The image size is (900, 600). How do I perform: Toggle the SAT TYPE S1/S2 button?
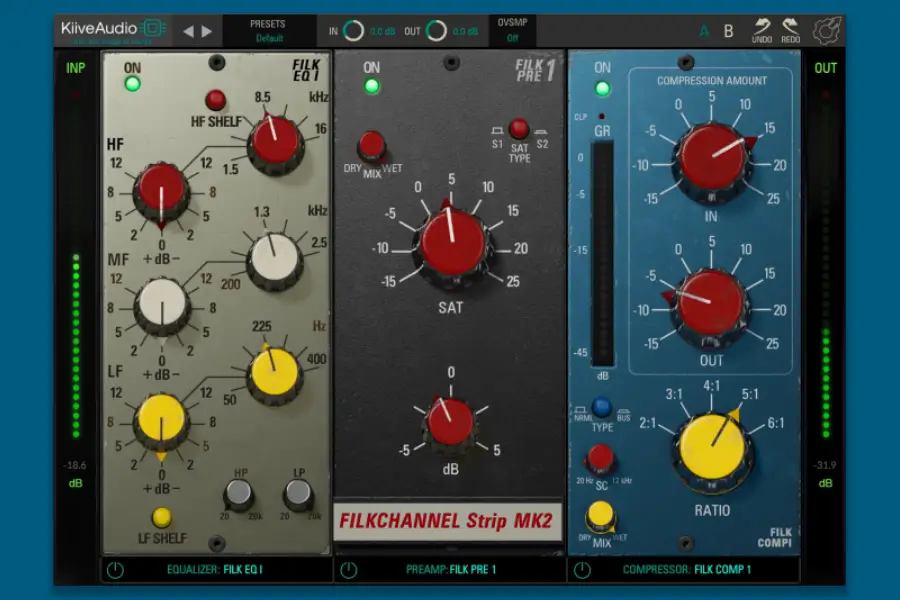point(519,129)
